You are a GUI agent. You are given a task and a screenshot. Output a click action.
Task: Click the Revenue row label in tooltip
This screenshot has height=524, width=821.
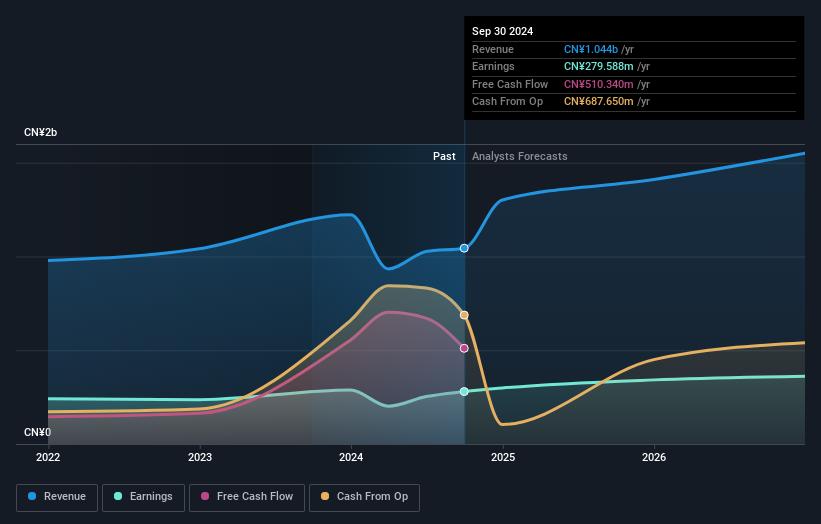tap(493, 49)
